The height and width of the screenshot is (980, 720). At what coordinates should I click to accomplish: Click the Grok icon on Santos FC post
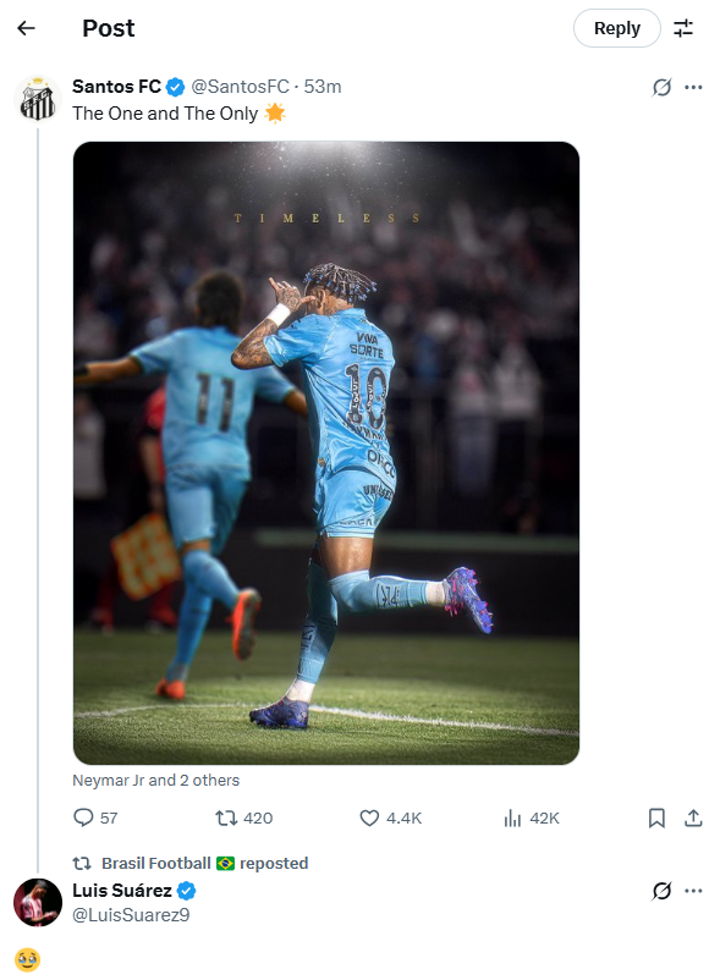661,87
